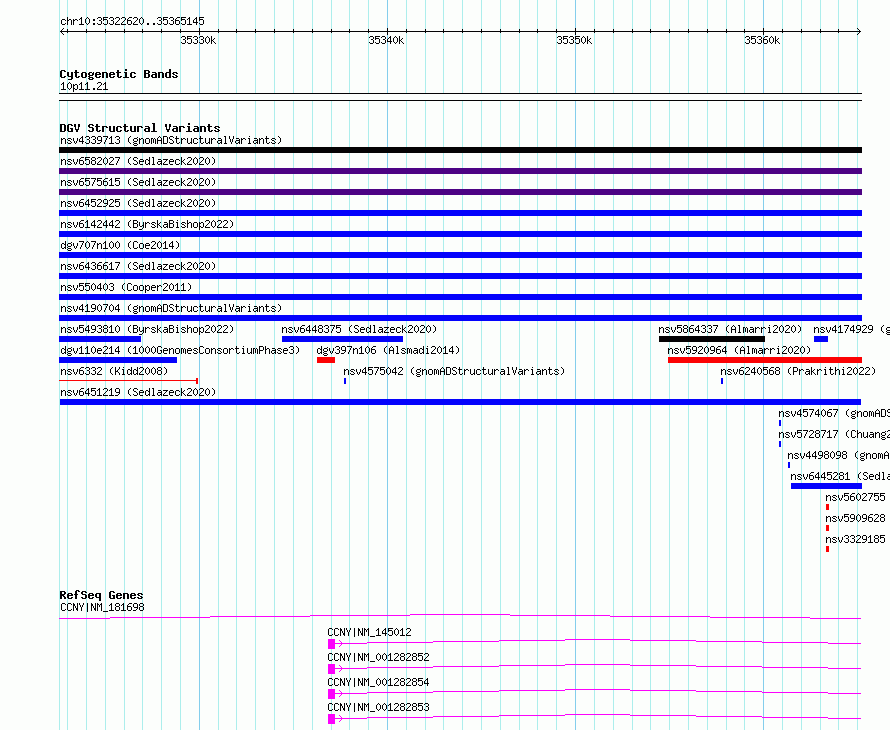Select nsv5864337 (Almarri2020) label
The width and height of the screenshot is (890, 730).
tap(730, 329)
